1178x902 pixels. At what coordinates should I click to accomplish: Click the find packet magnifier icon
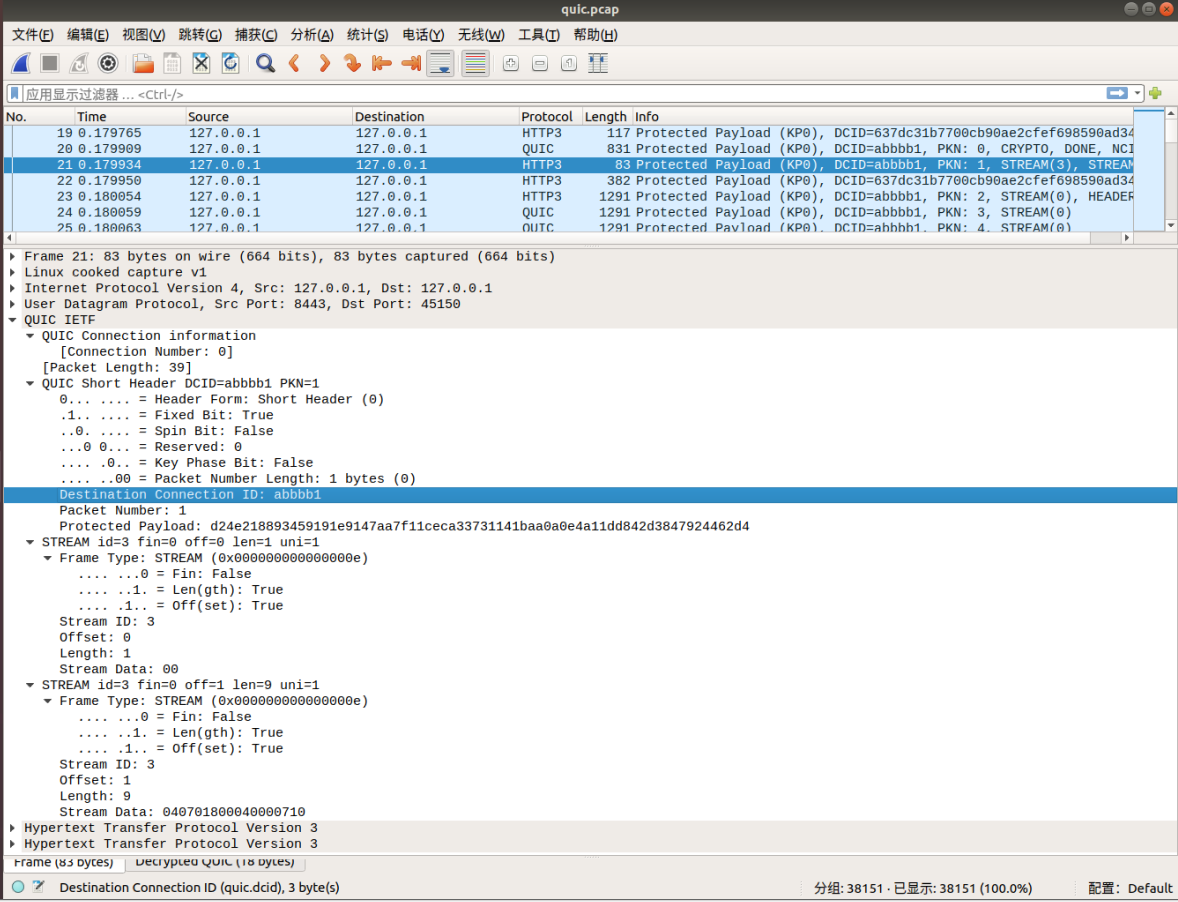265,63
